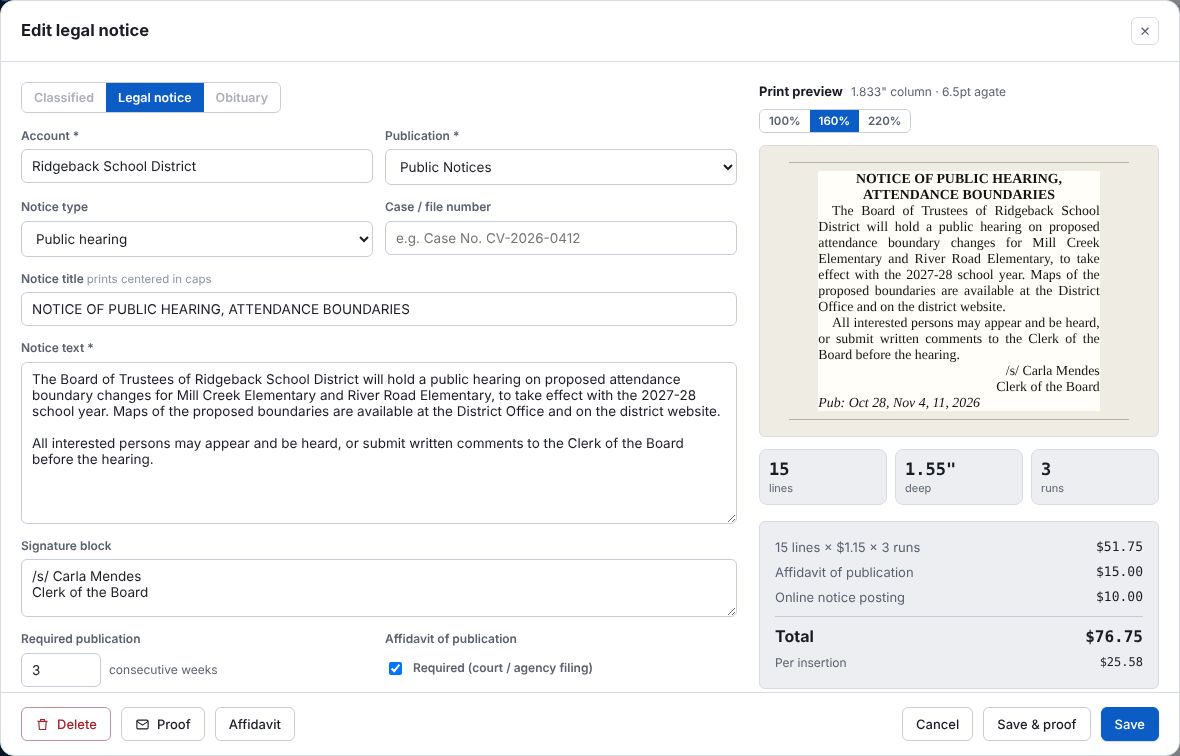The height and width of the screenshot is (756, 1180).
Task: Set print preview zoom to 220%
Action: pyautogui.click(x=884, y=121)
